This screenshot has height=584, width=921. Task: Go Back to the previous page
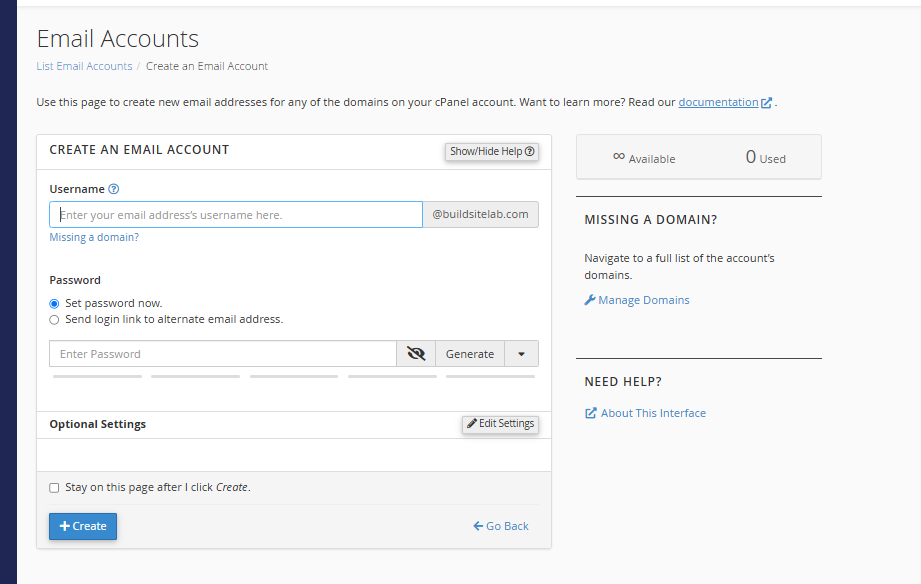[x=501, y=526]
